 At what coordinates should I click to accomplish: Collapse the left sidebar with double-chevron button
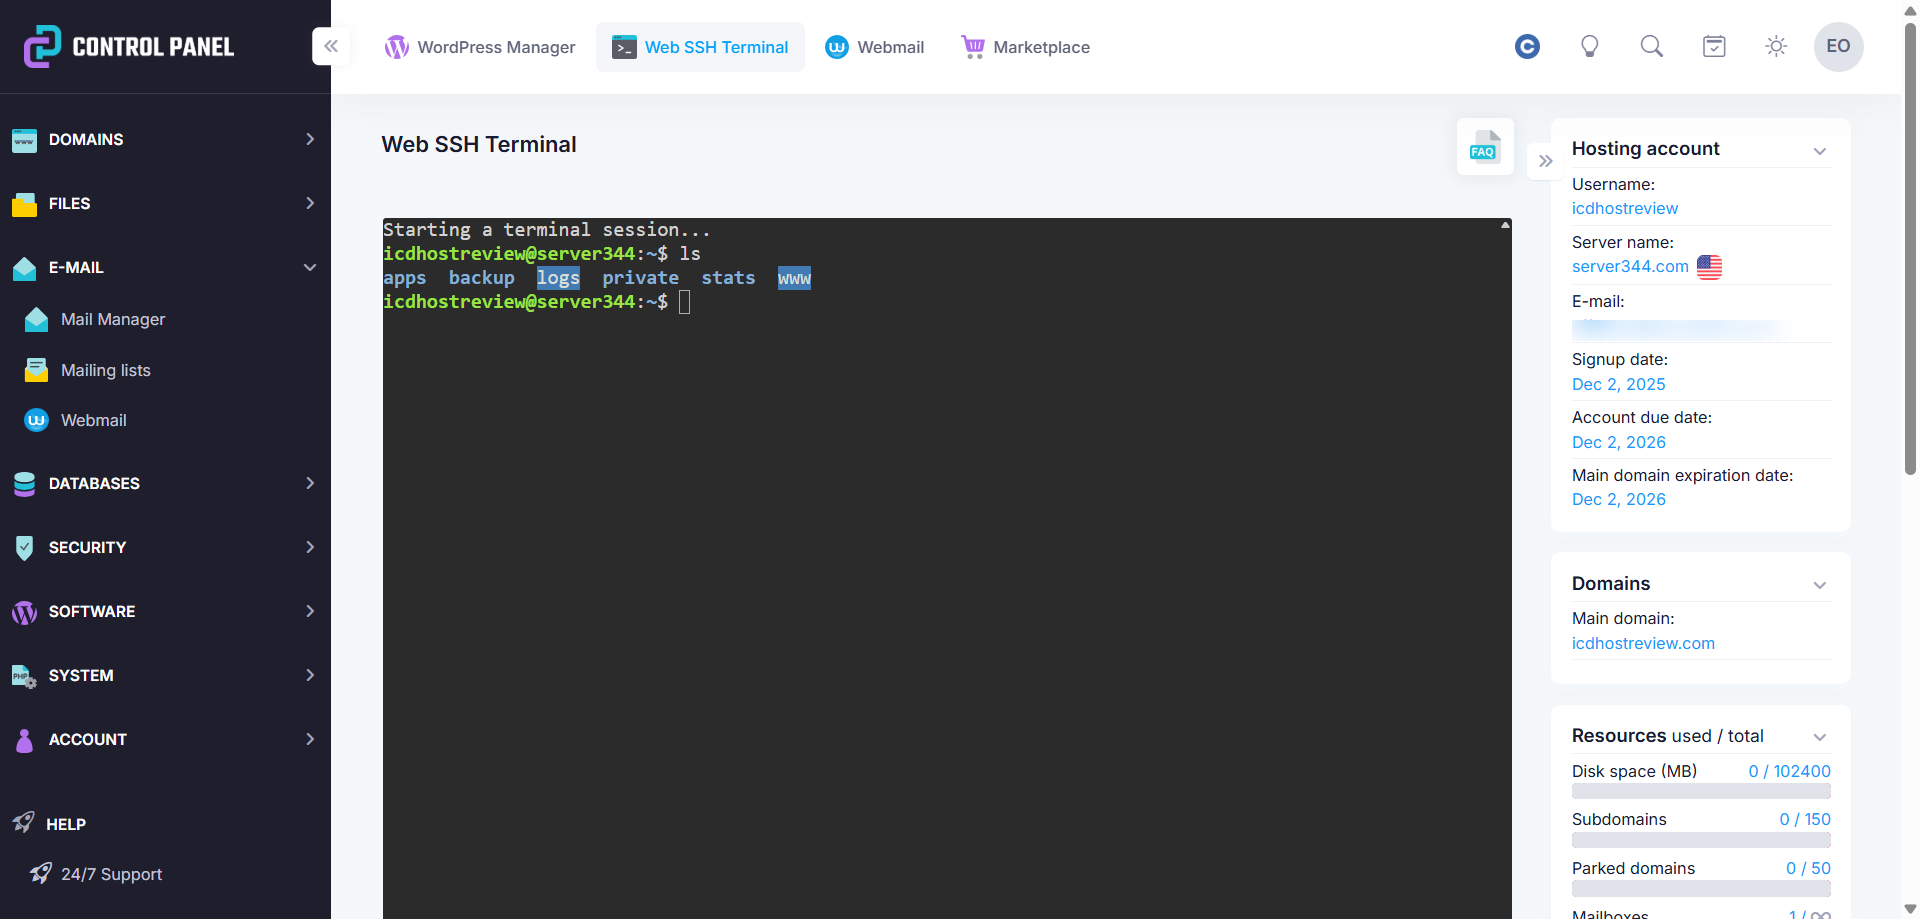point(331,46)
